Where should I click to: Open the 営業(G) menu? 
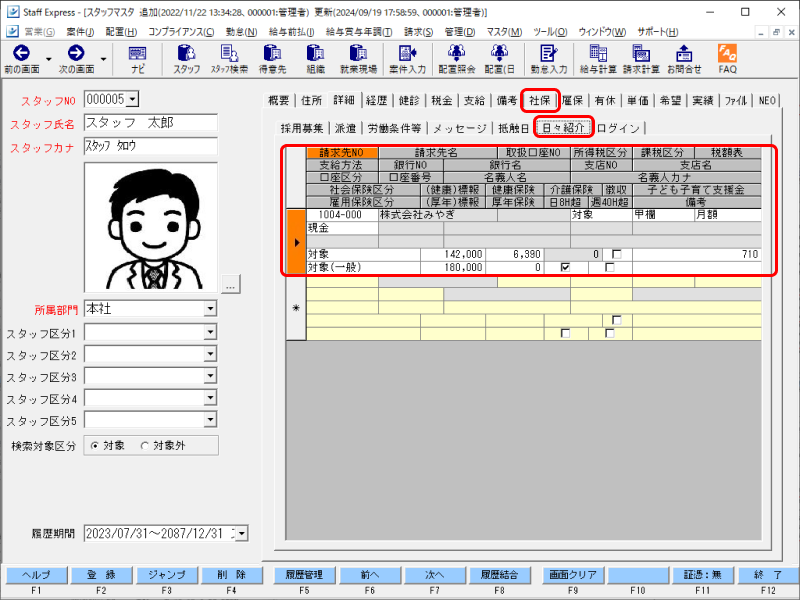39,32
